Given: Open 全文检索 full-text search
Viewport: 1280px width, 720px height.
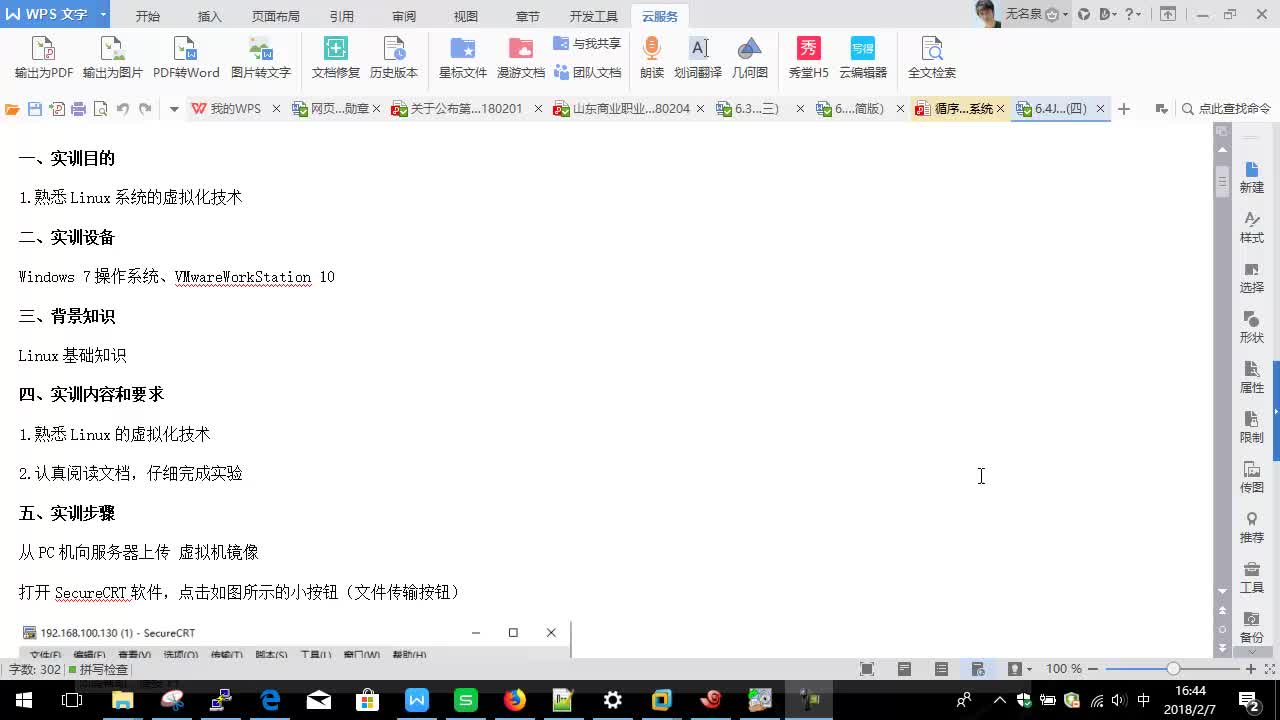Looking at the screenshot, I should (932, 58).
